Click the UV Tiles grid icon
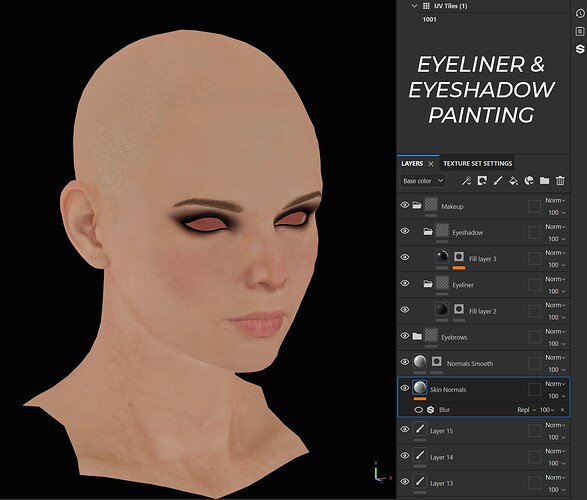Image resolution: width=587 pixels, height=500 pixels. tap(426, 6)
